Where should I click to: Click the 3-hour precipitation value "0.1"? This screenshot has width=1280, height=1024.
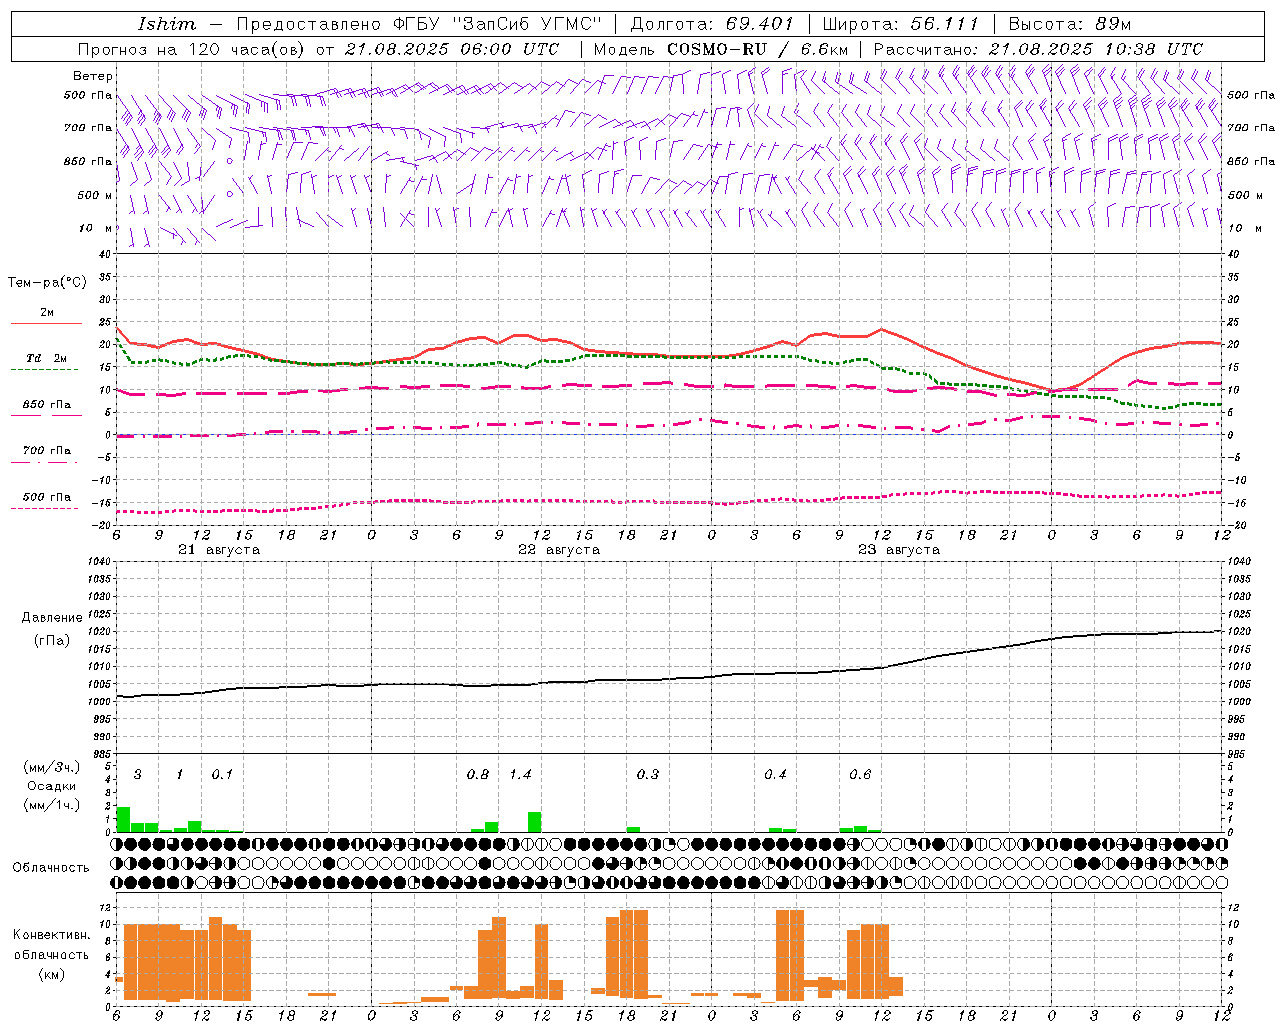(x=222, y=775)
